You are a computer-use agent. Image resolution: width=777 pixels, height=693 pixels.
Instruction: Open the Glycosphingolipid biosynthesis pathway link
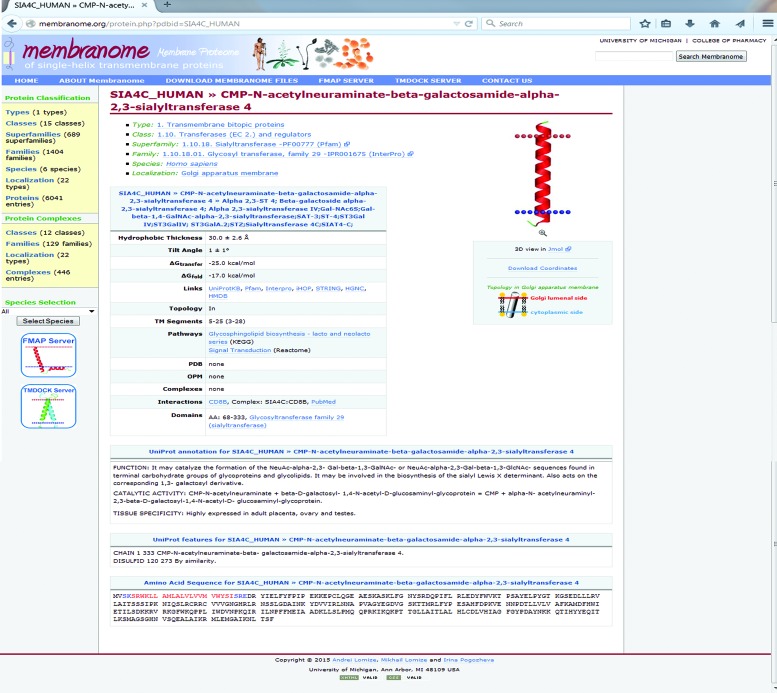[289, 338]
